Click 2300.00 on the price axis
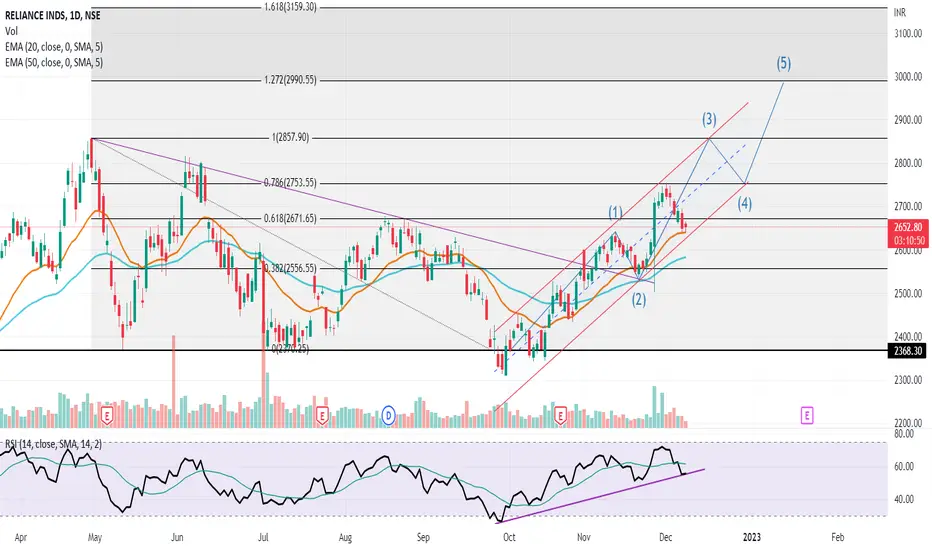 908,380
